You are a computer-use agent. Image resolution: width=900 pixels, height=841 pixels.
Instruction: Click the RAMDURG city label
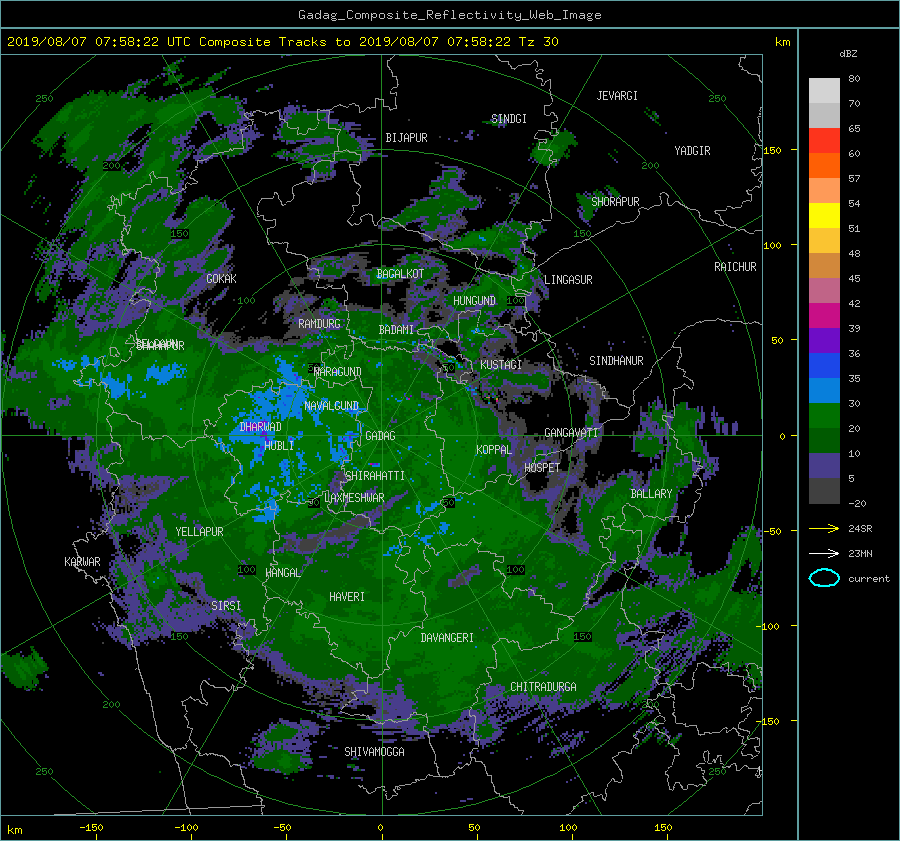(x=319, y=324)
